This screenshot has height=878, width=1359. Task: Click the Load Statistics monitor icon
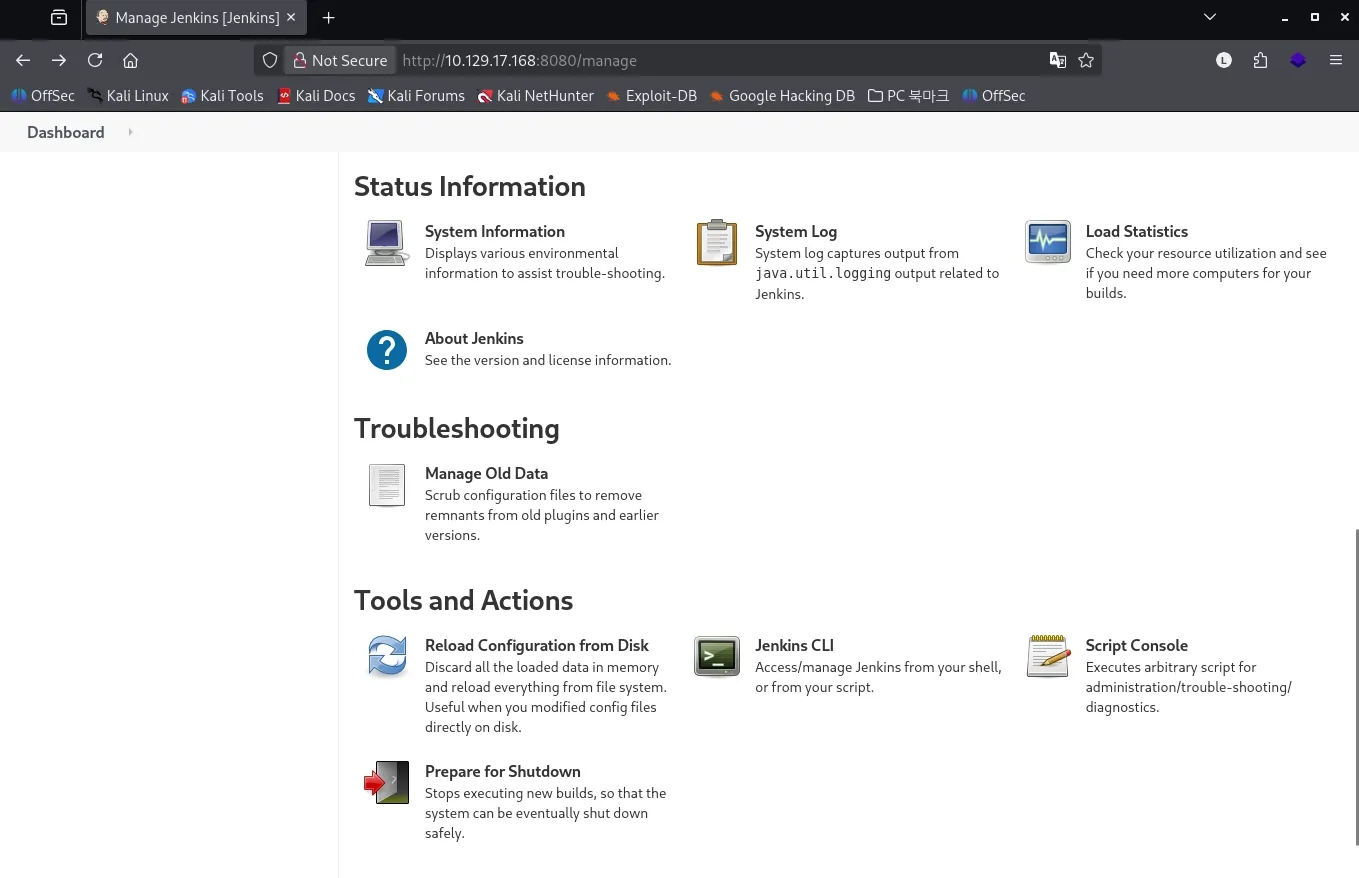[x=1048, y=242]
